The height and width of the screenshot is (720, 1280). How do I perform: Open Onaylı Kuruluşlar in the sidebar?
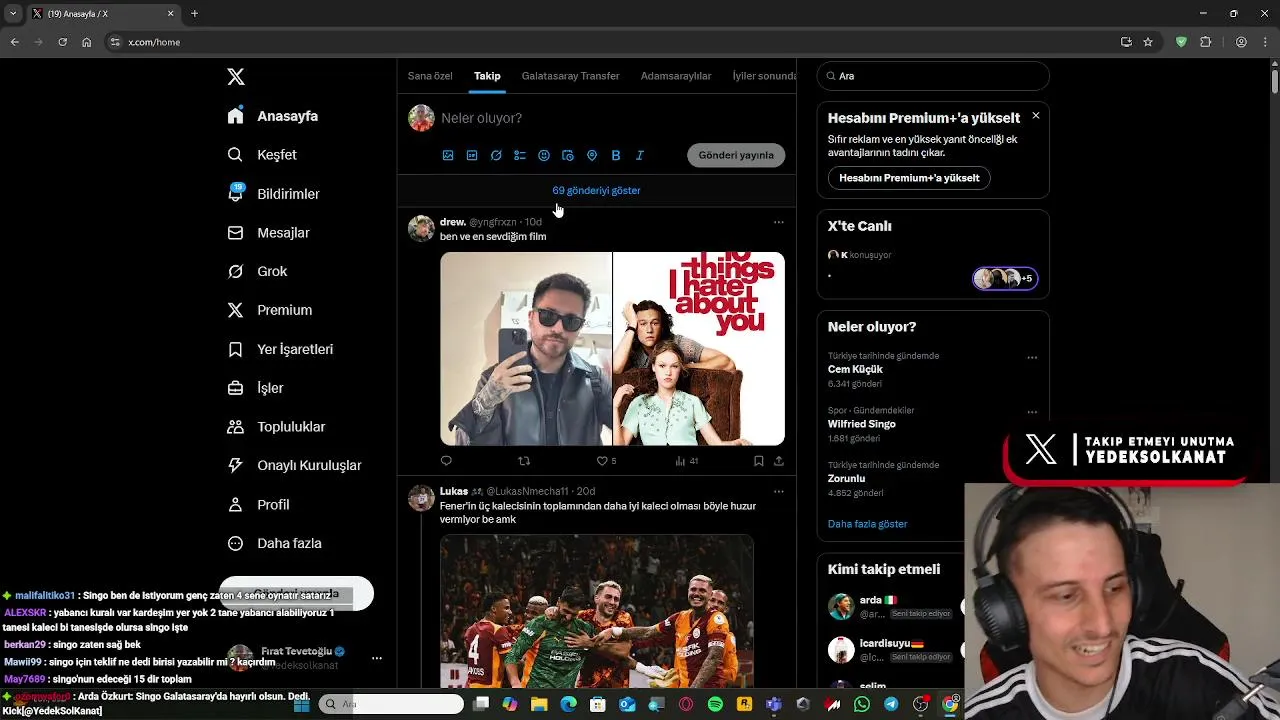(294, 465)
